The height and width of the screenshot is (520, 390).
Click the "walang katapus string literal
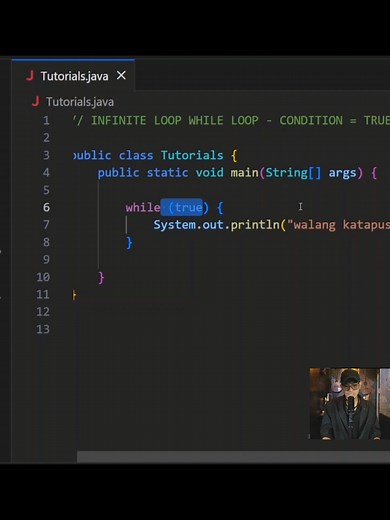(338, 225)
